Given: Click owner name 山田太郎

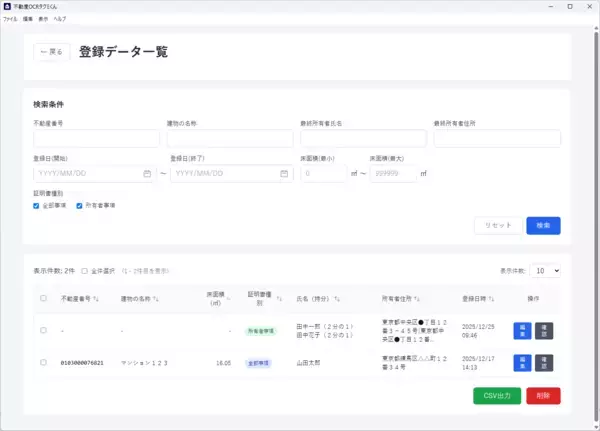Looking at the screenshot, I should (308, 363).
